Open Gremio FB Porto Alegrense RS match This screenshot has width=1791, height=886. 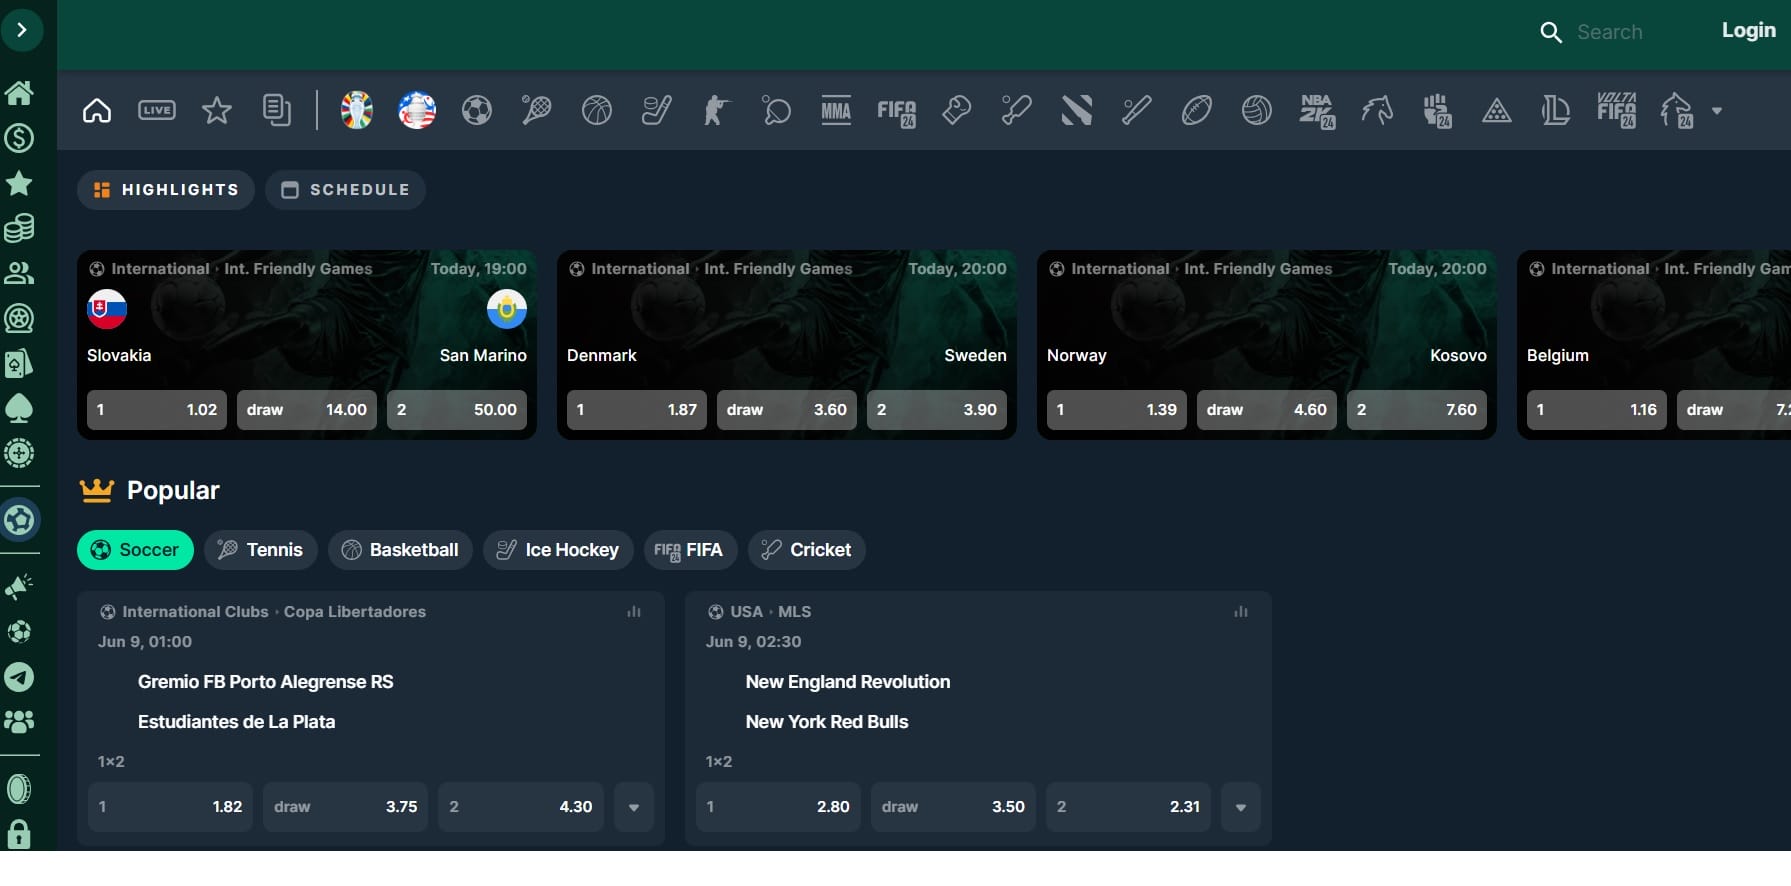pyautogui.click(x=266, y=682)
